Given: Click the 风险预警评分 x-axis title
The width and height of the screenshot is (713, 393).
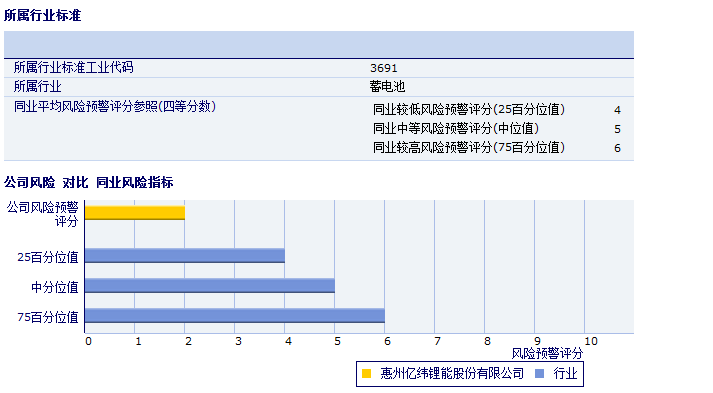Looking at the screenshot, I should pos(547,353).
